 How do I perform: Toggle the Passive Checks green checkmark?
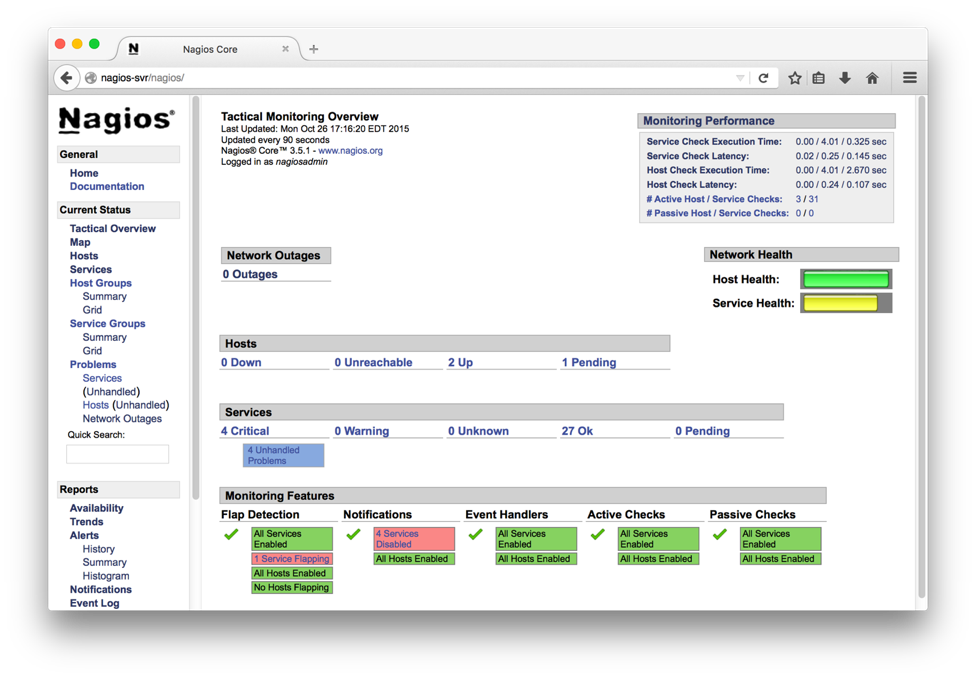[x=720, y=535]
